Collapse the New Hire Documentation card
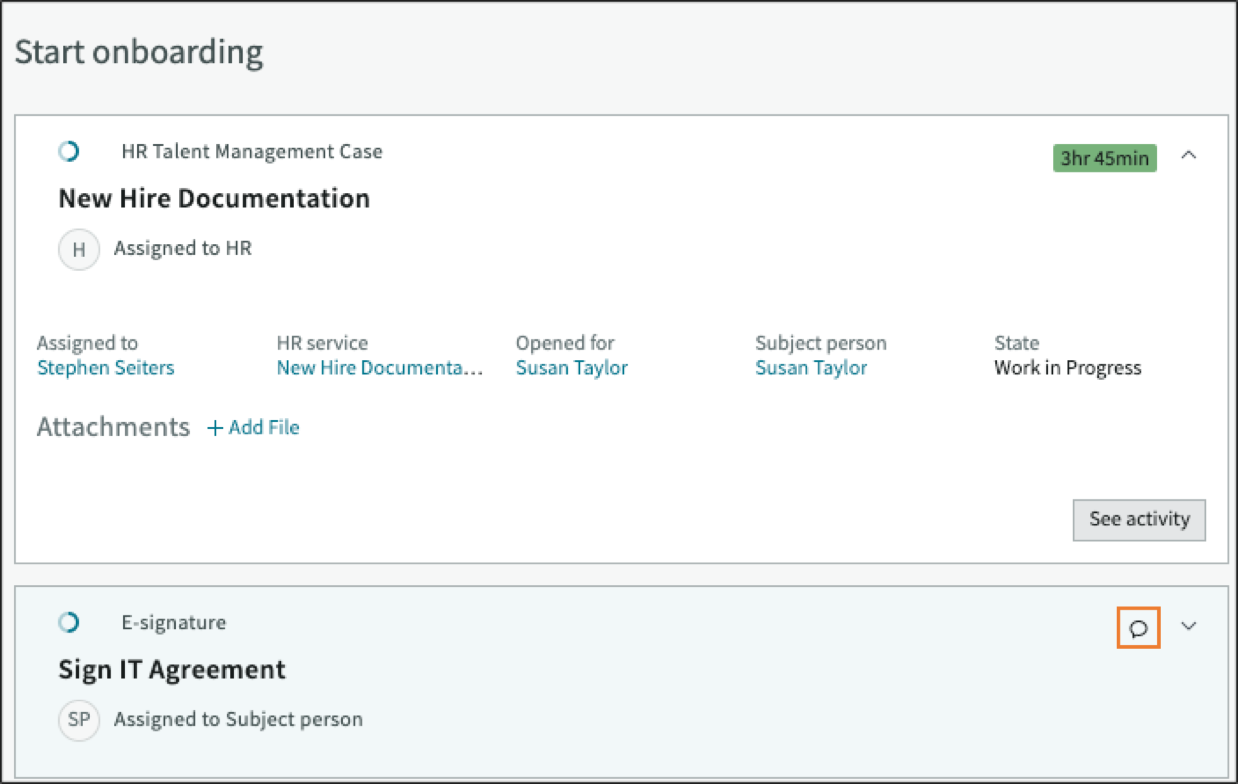 click(x=1188, y=155)
